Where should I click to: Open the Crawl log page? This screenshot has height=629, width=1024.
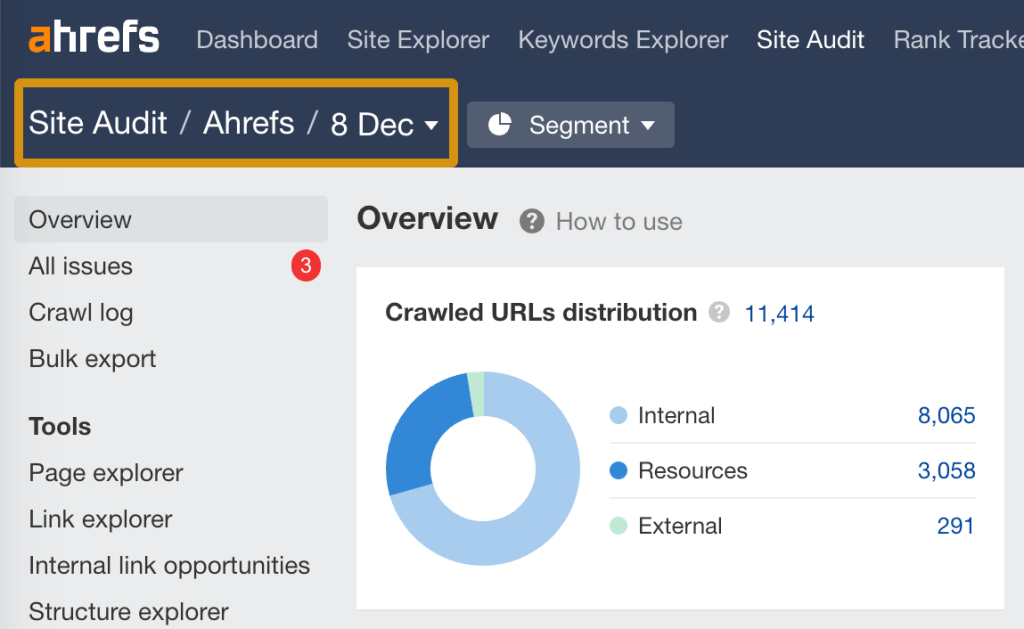click(81, 312)
